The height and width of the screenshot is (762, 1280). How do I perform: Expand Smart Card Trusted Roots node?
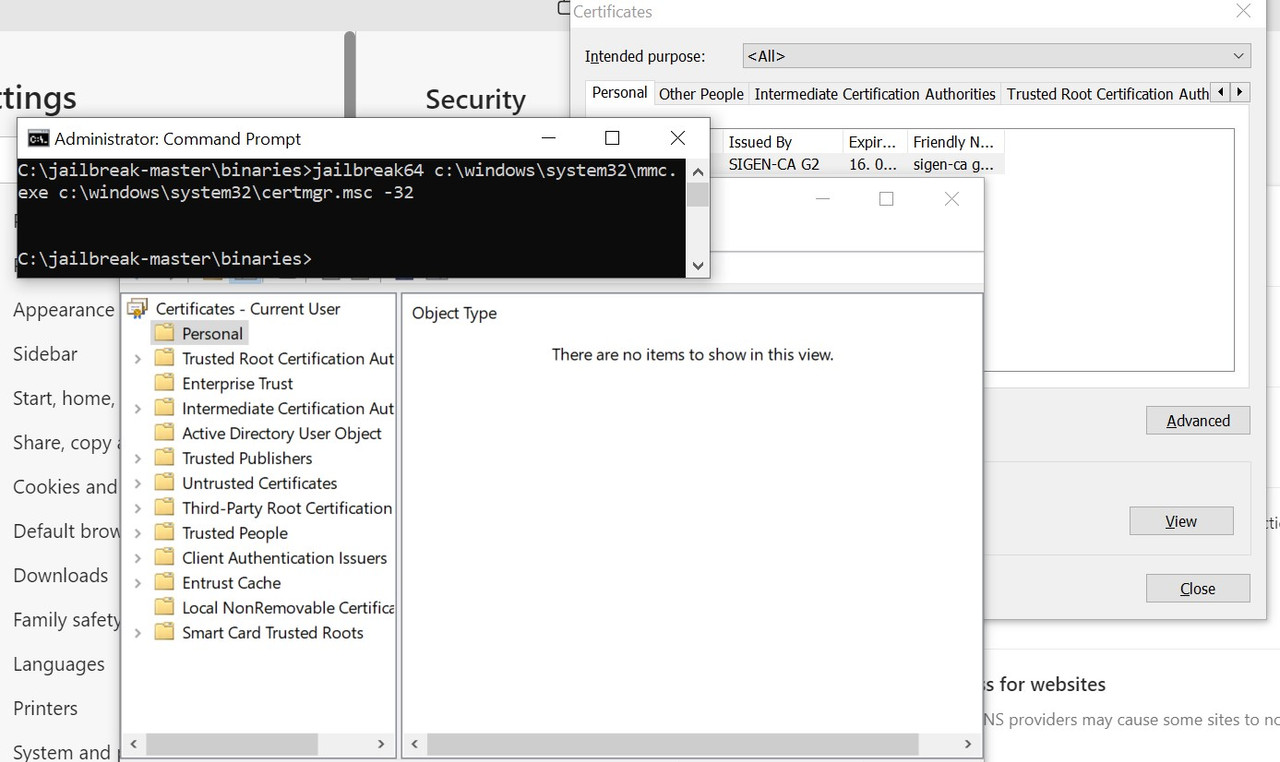point(138,634)
